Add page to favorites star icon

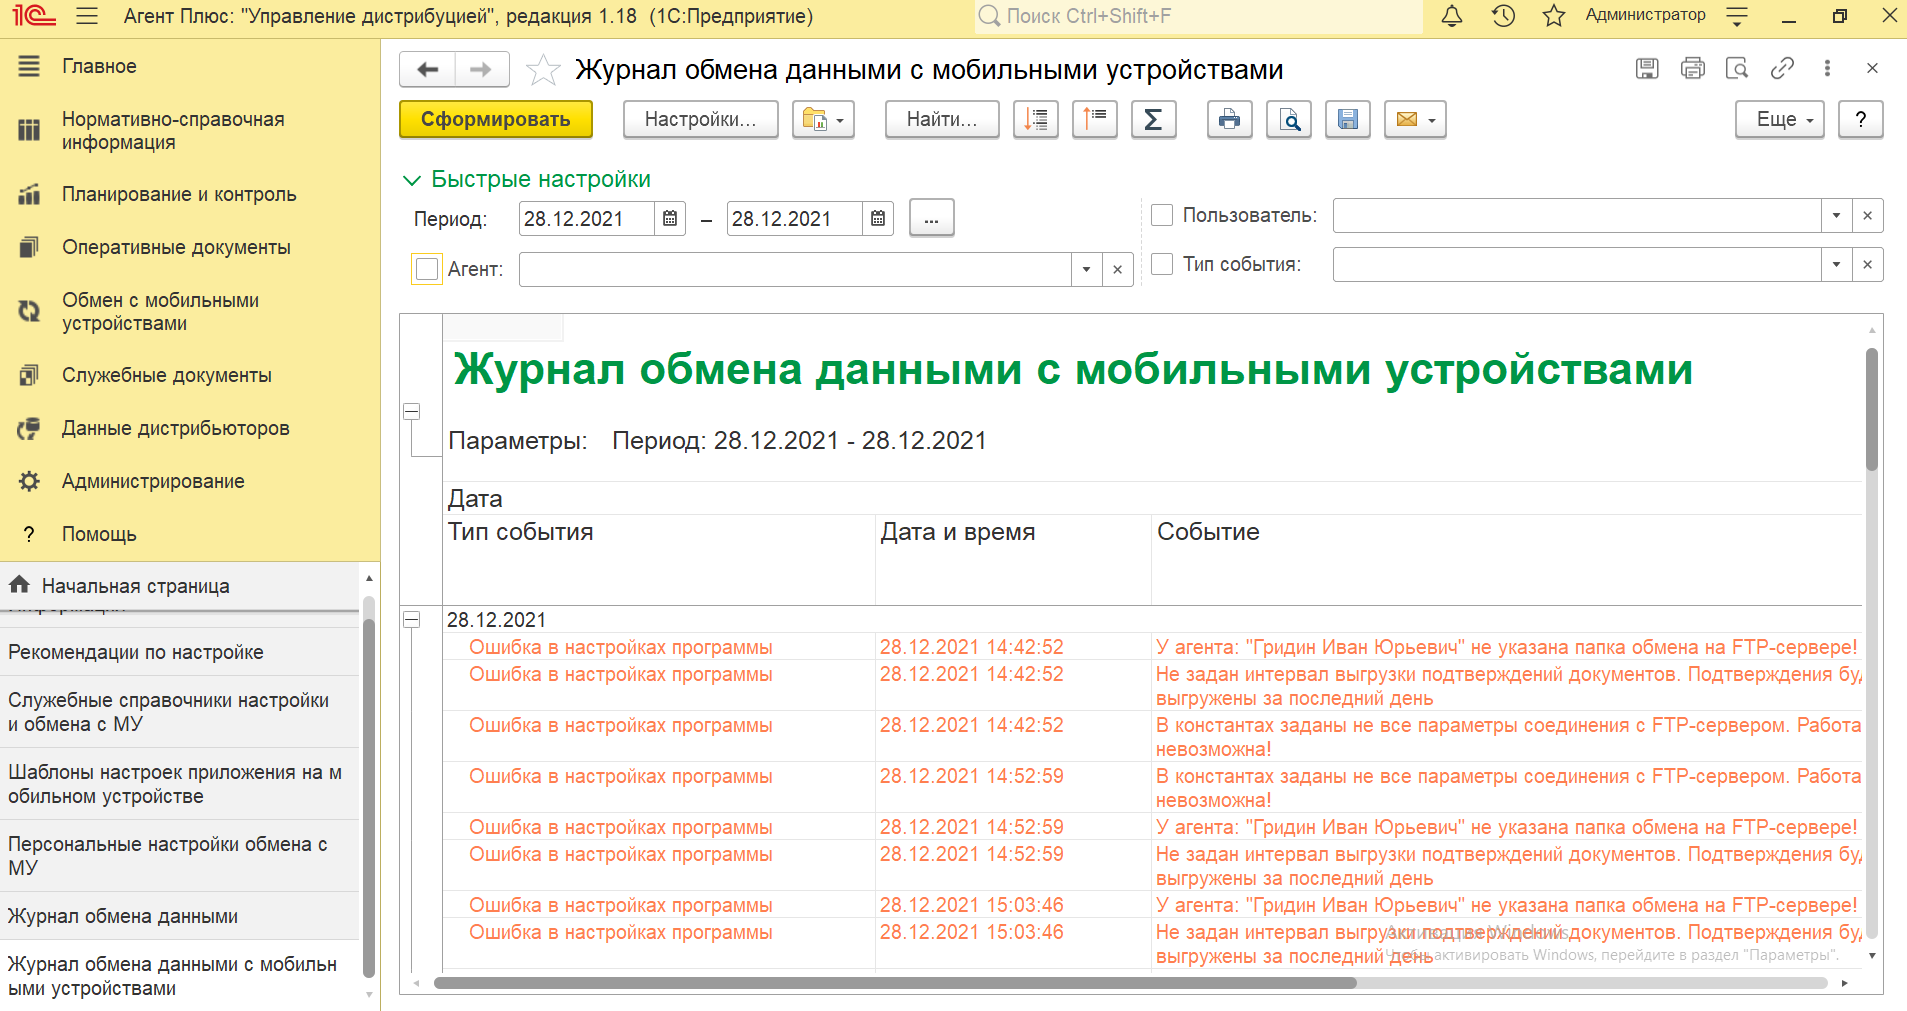pos(543,70)
